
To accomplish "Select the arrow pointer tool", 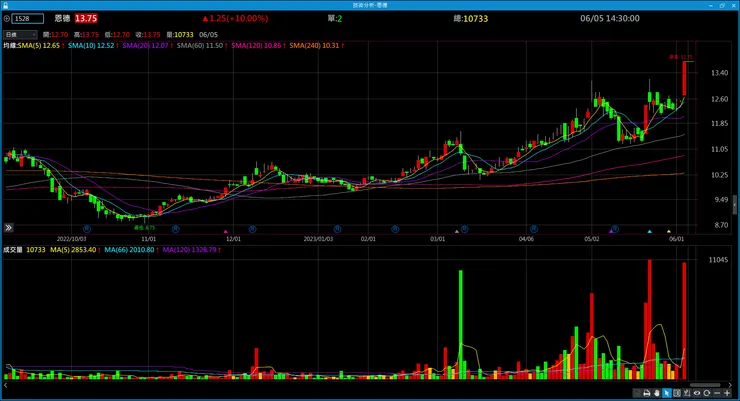I will click(666, 393).
